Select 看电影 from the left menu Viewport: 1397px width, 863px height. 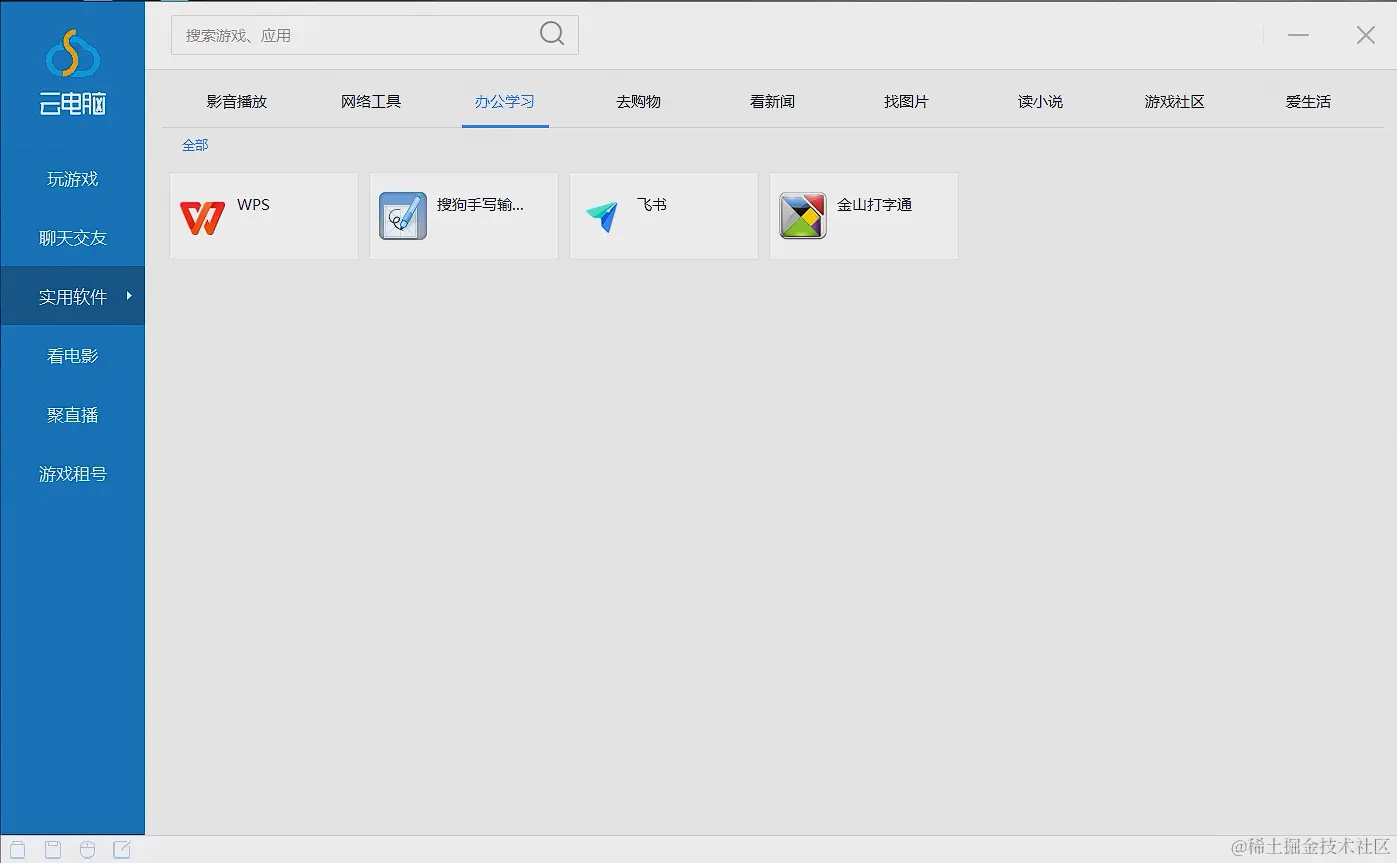(71, 355)
